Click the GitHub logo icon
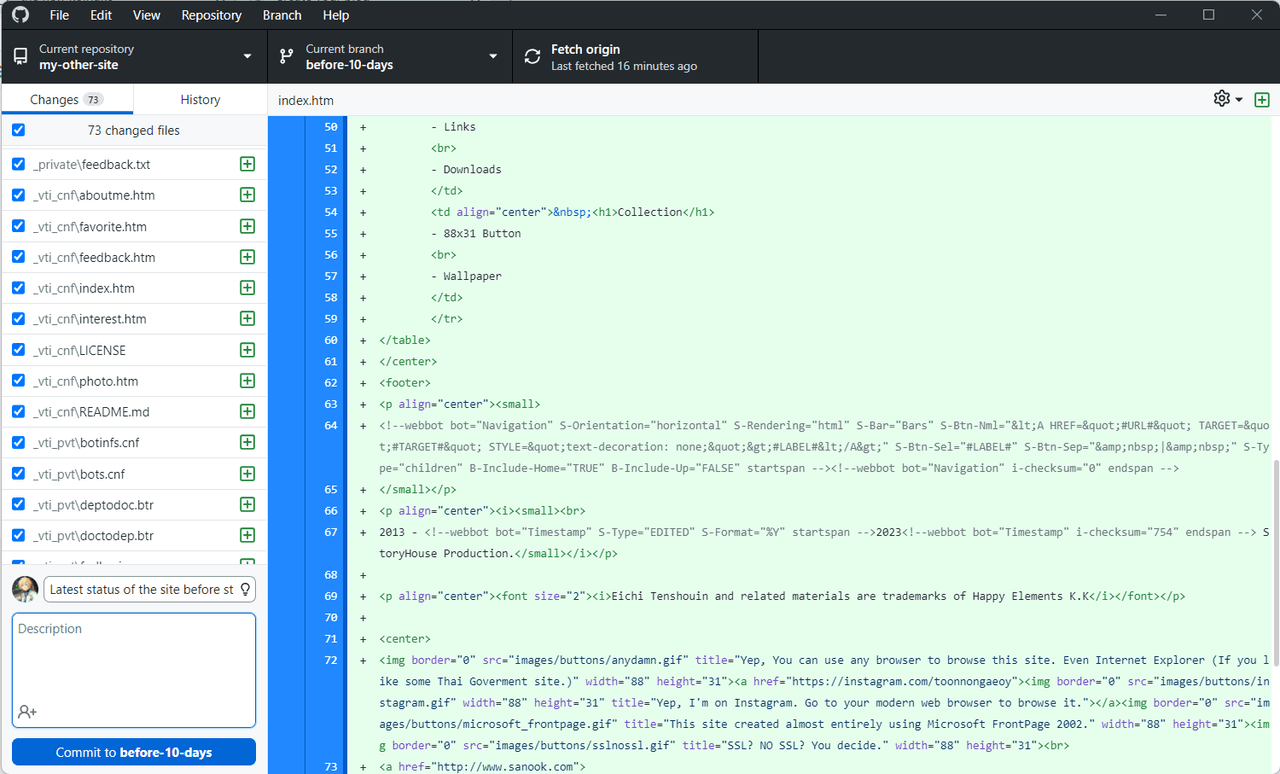This screenshot has height=774, width=1280. point(21,15)
